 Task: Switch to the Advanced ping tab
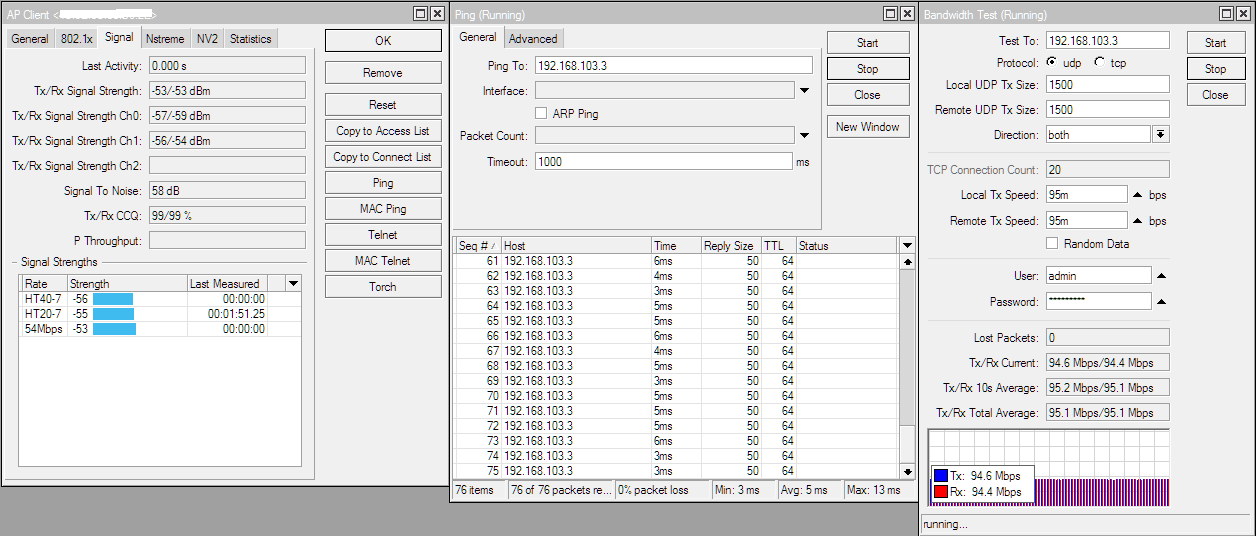click(x=533, y=39)
